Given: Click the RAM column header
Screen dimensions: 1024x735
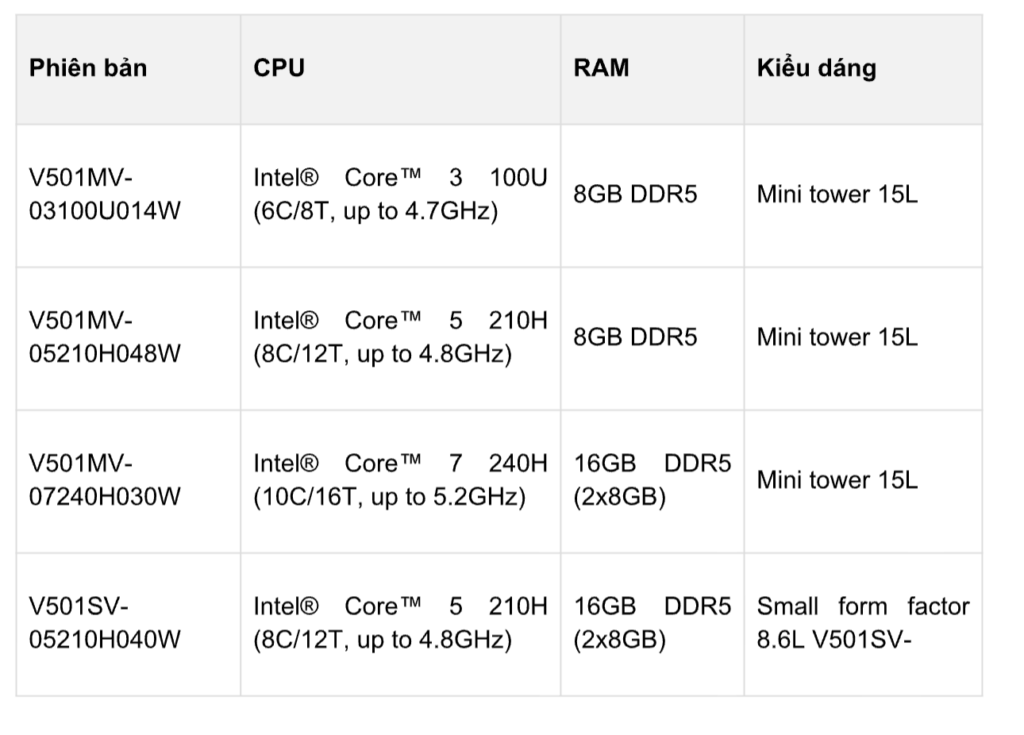Looking at the screenshot, I should click(602, 68).
